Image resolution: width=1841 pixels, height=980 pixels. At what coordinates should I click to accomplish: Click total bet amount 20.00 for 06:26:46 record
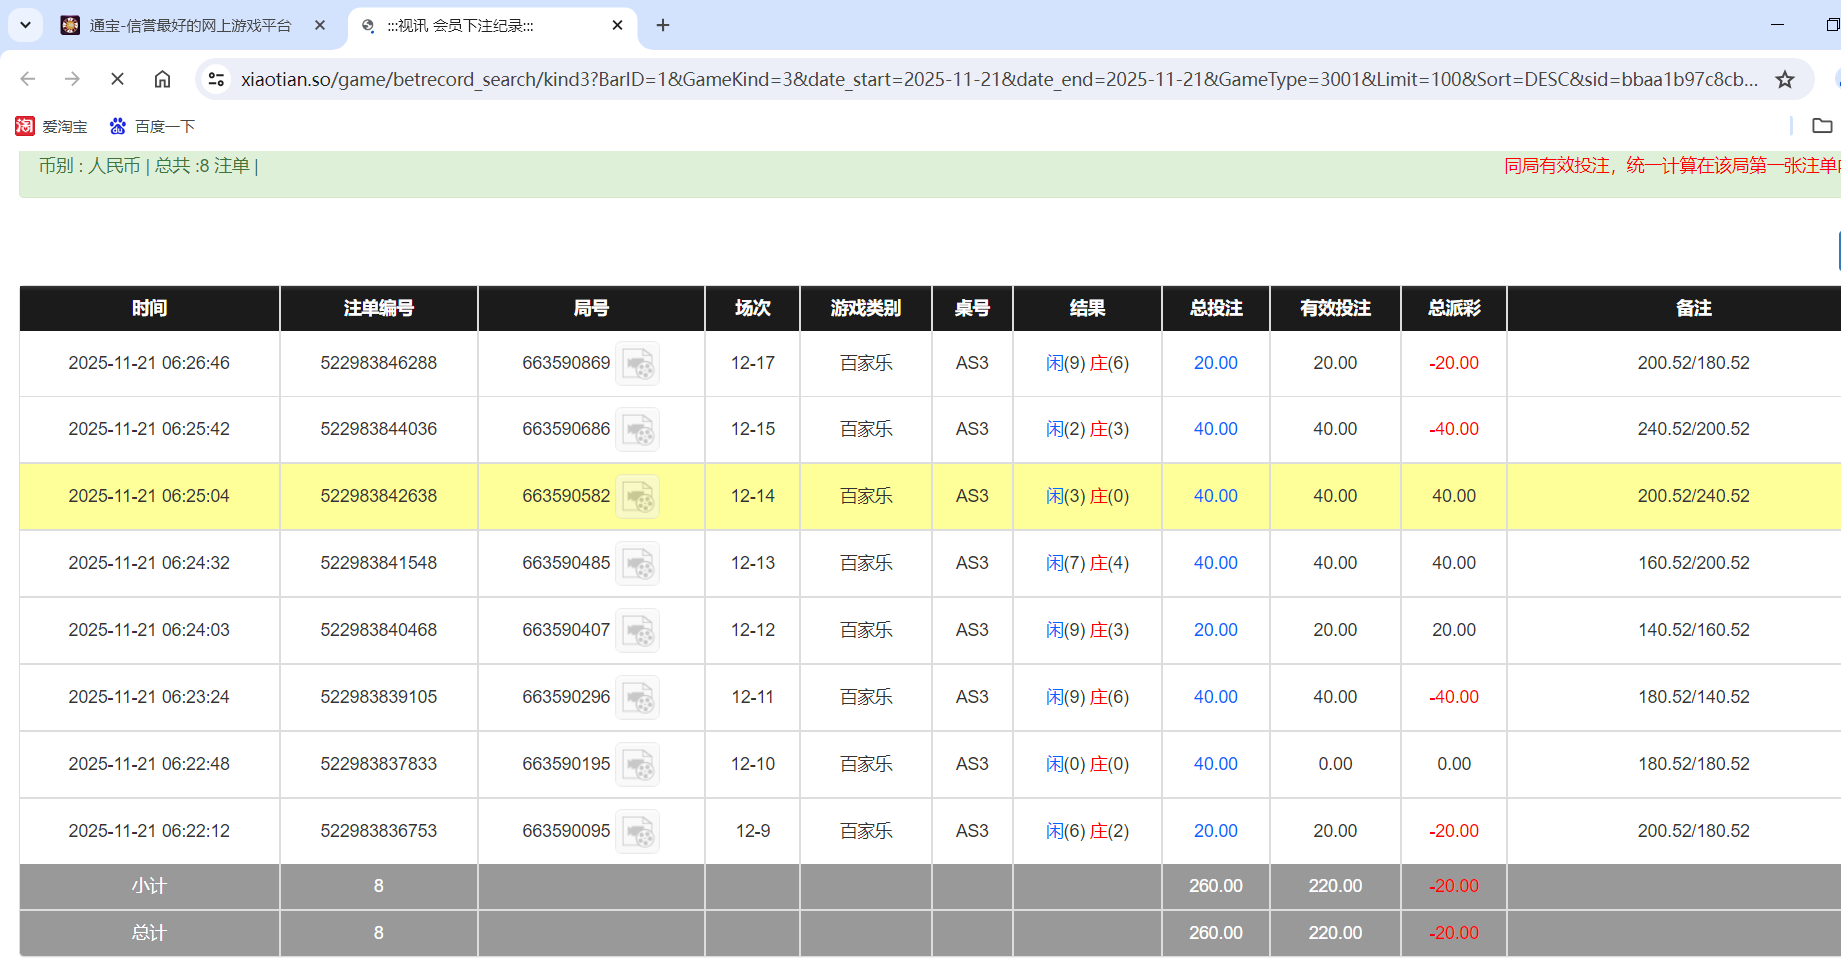(1215, 363)
